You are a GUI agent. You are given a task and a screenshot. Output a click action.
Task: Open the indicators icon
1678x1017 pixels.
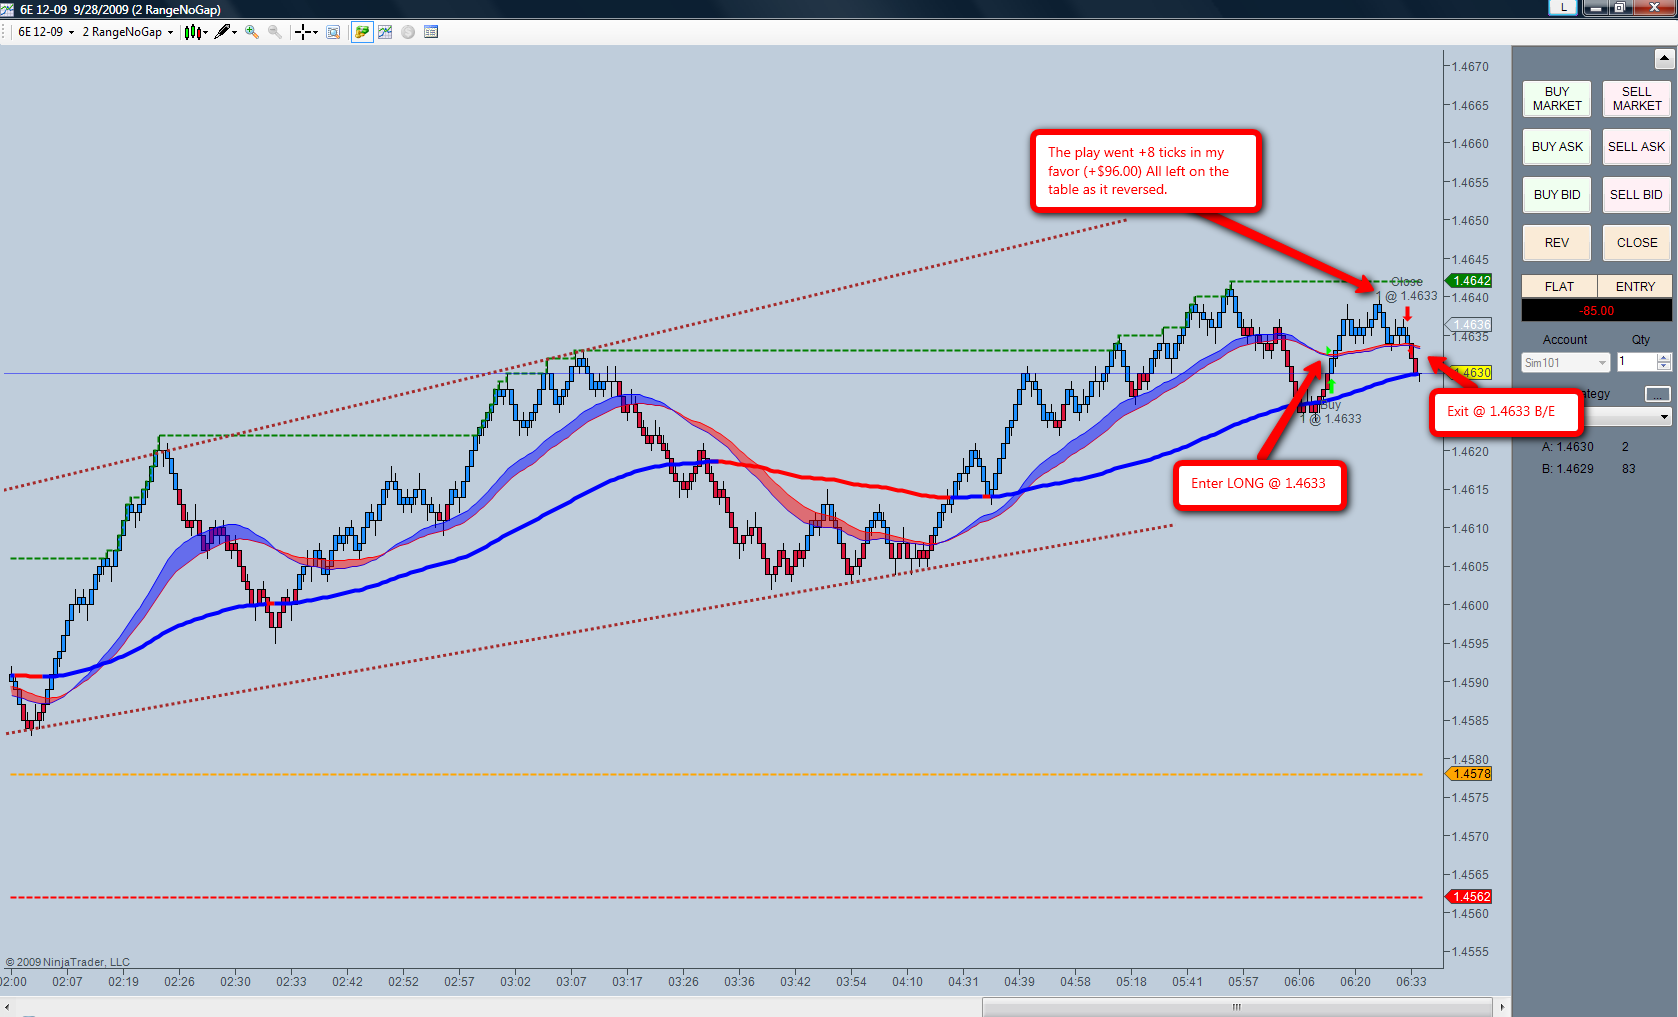click(x=385, y=32)
